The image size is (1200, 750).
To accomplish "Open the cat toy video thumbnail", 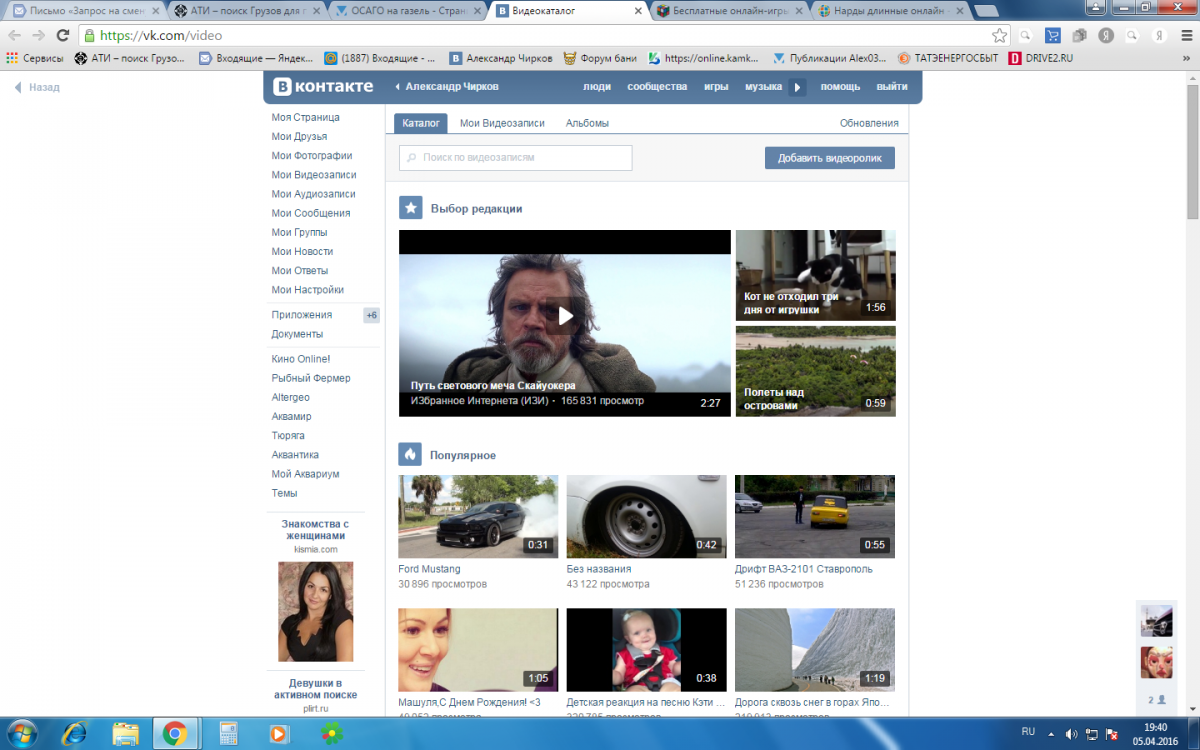I will [815, 275].
